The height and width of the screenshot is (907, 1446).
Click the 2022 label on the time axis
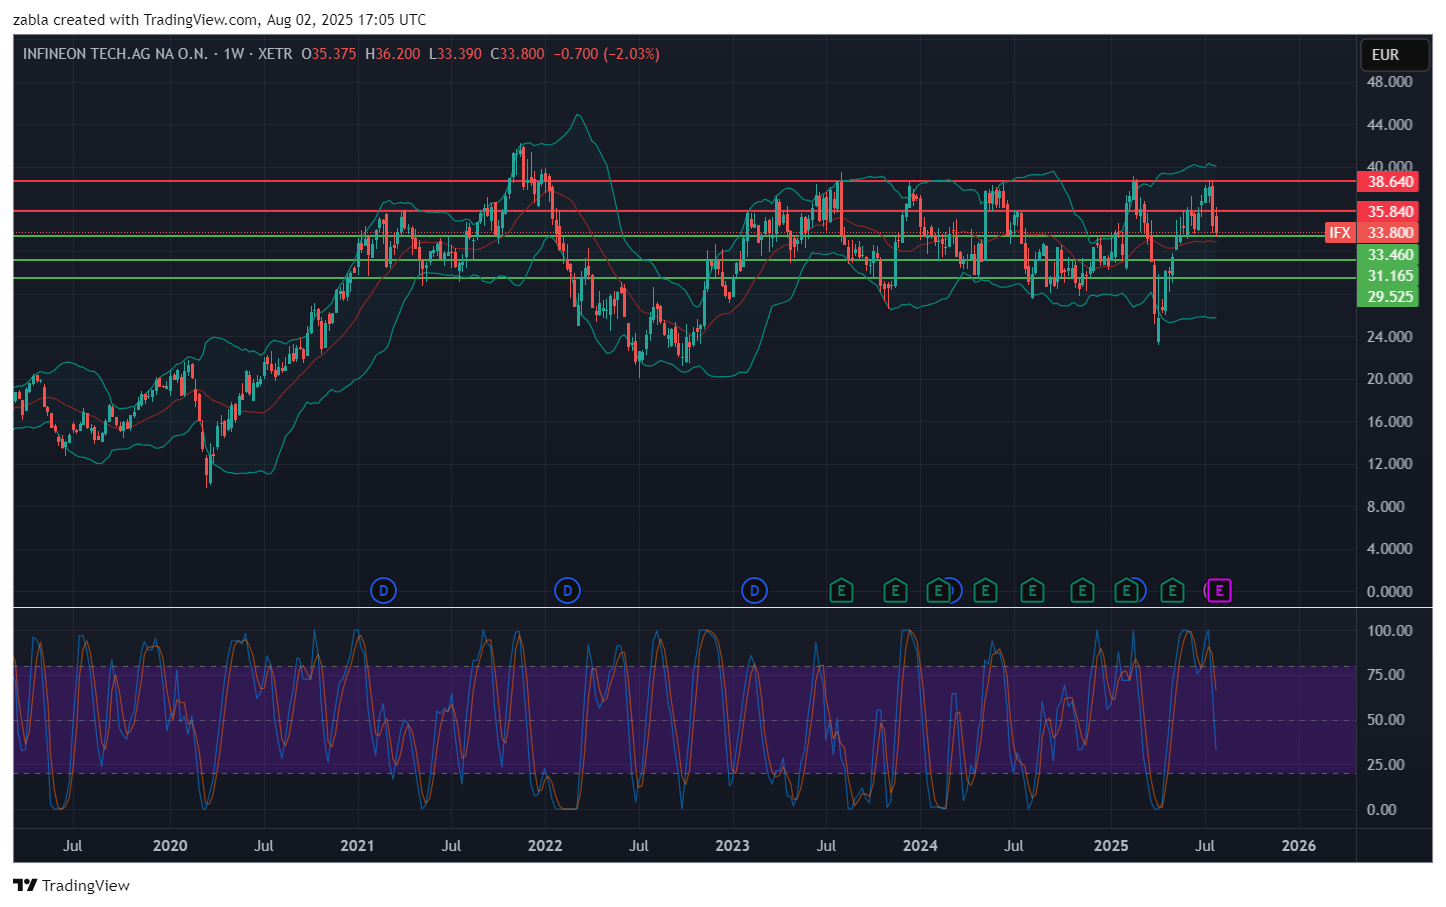(x=545, y=846)
